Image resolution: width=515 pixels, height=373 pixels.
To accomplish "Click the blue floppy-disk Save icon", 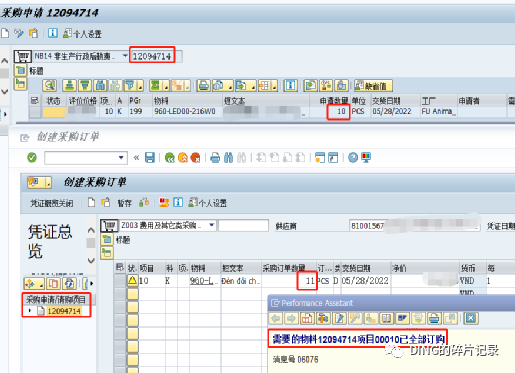I will tap(150, 157).
